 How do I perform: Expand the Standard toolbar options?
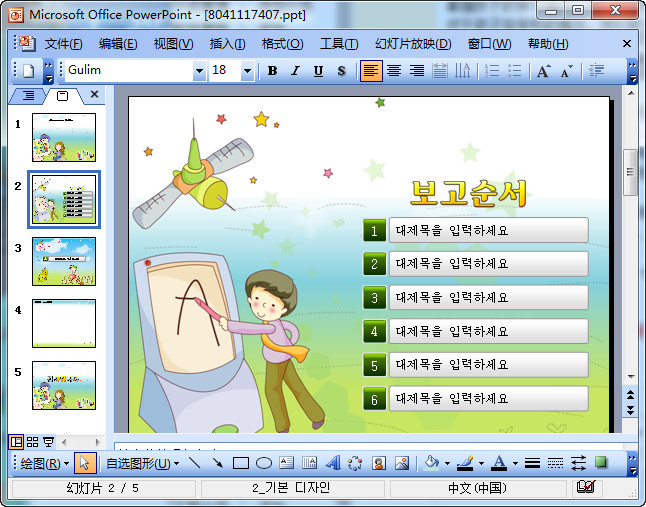pyautogui.click(x=48, y=71)
